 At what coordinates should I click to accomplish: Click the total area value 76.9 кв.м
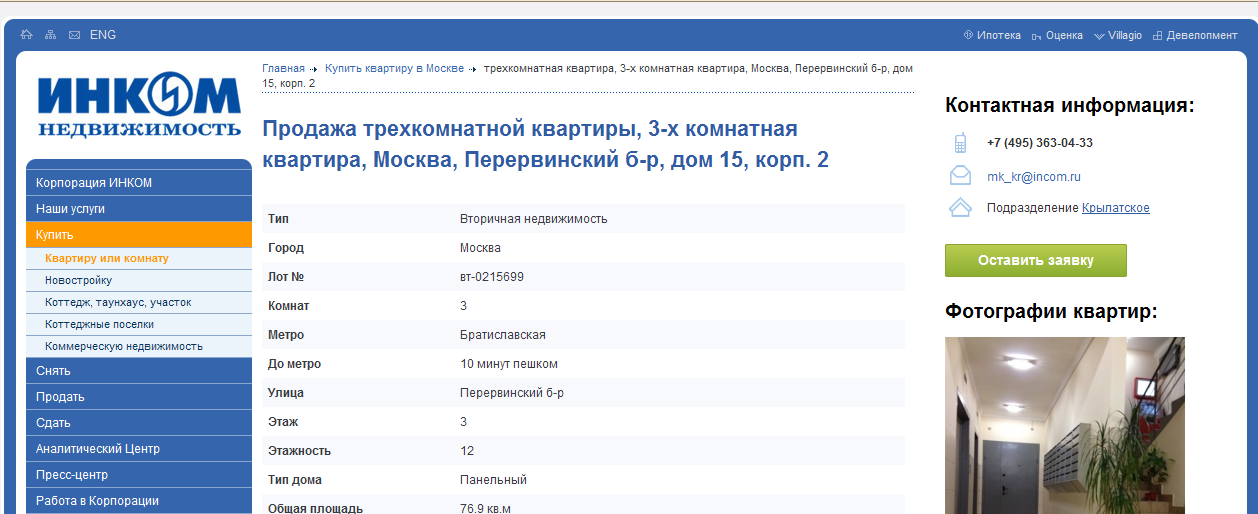[485, 509]
